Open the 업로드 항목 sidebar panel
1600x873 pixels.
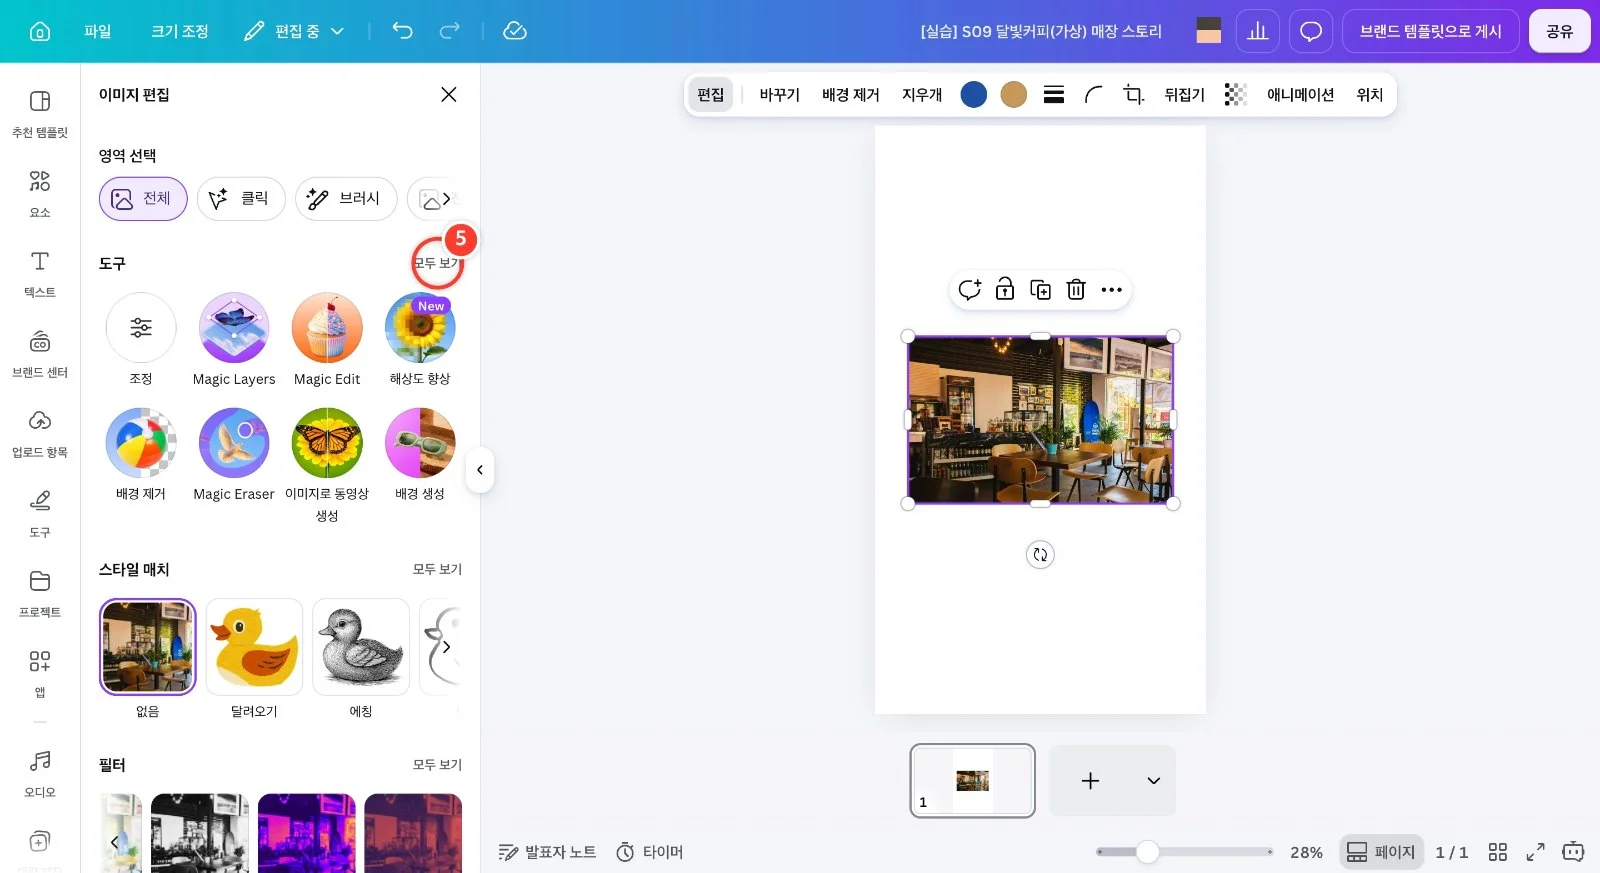tap(40, 433)
